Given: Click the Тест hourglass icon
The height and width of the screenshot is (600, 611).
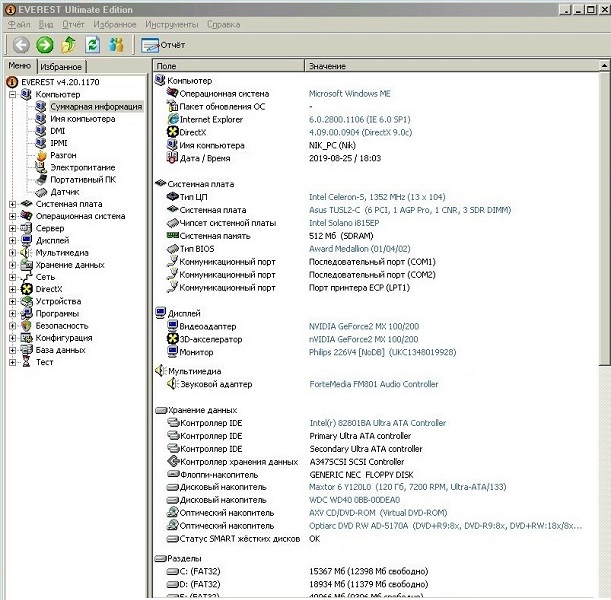Looking at the screenshot, I should click(x=26, y=362).
